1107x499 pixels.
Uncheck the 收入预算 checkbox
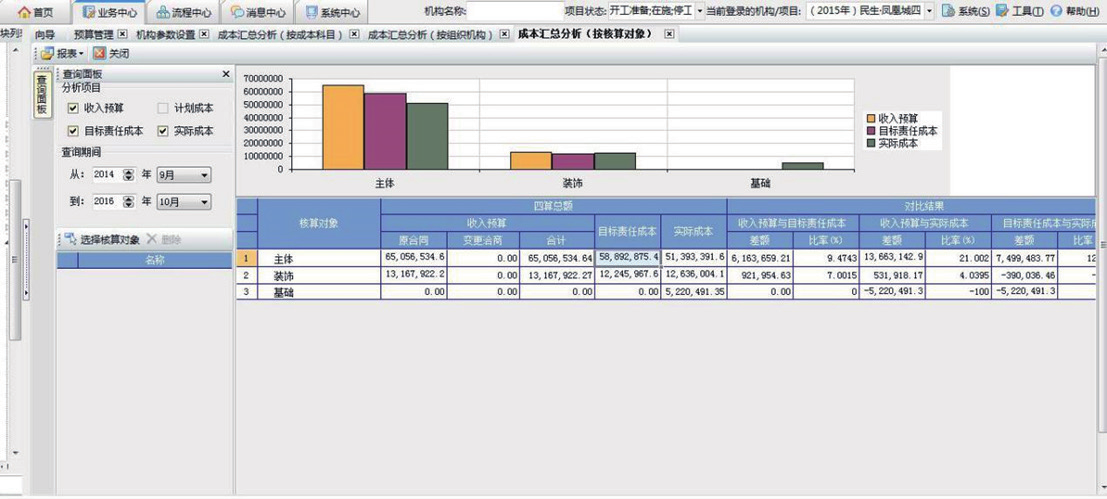(x=73, y=108)
